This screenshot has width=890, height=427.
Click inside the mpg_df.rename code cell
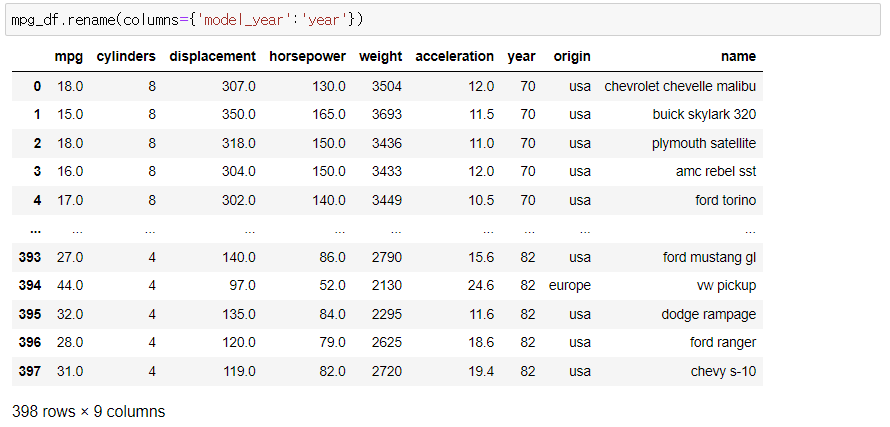coord(443,20)
